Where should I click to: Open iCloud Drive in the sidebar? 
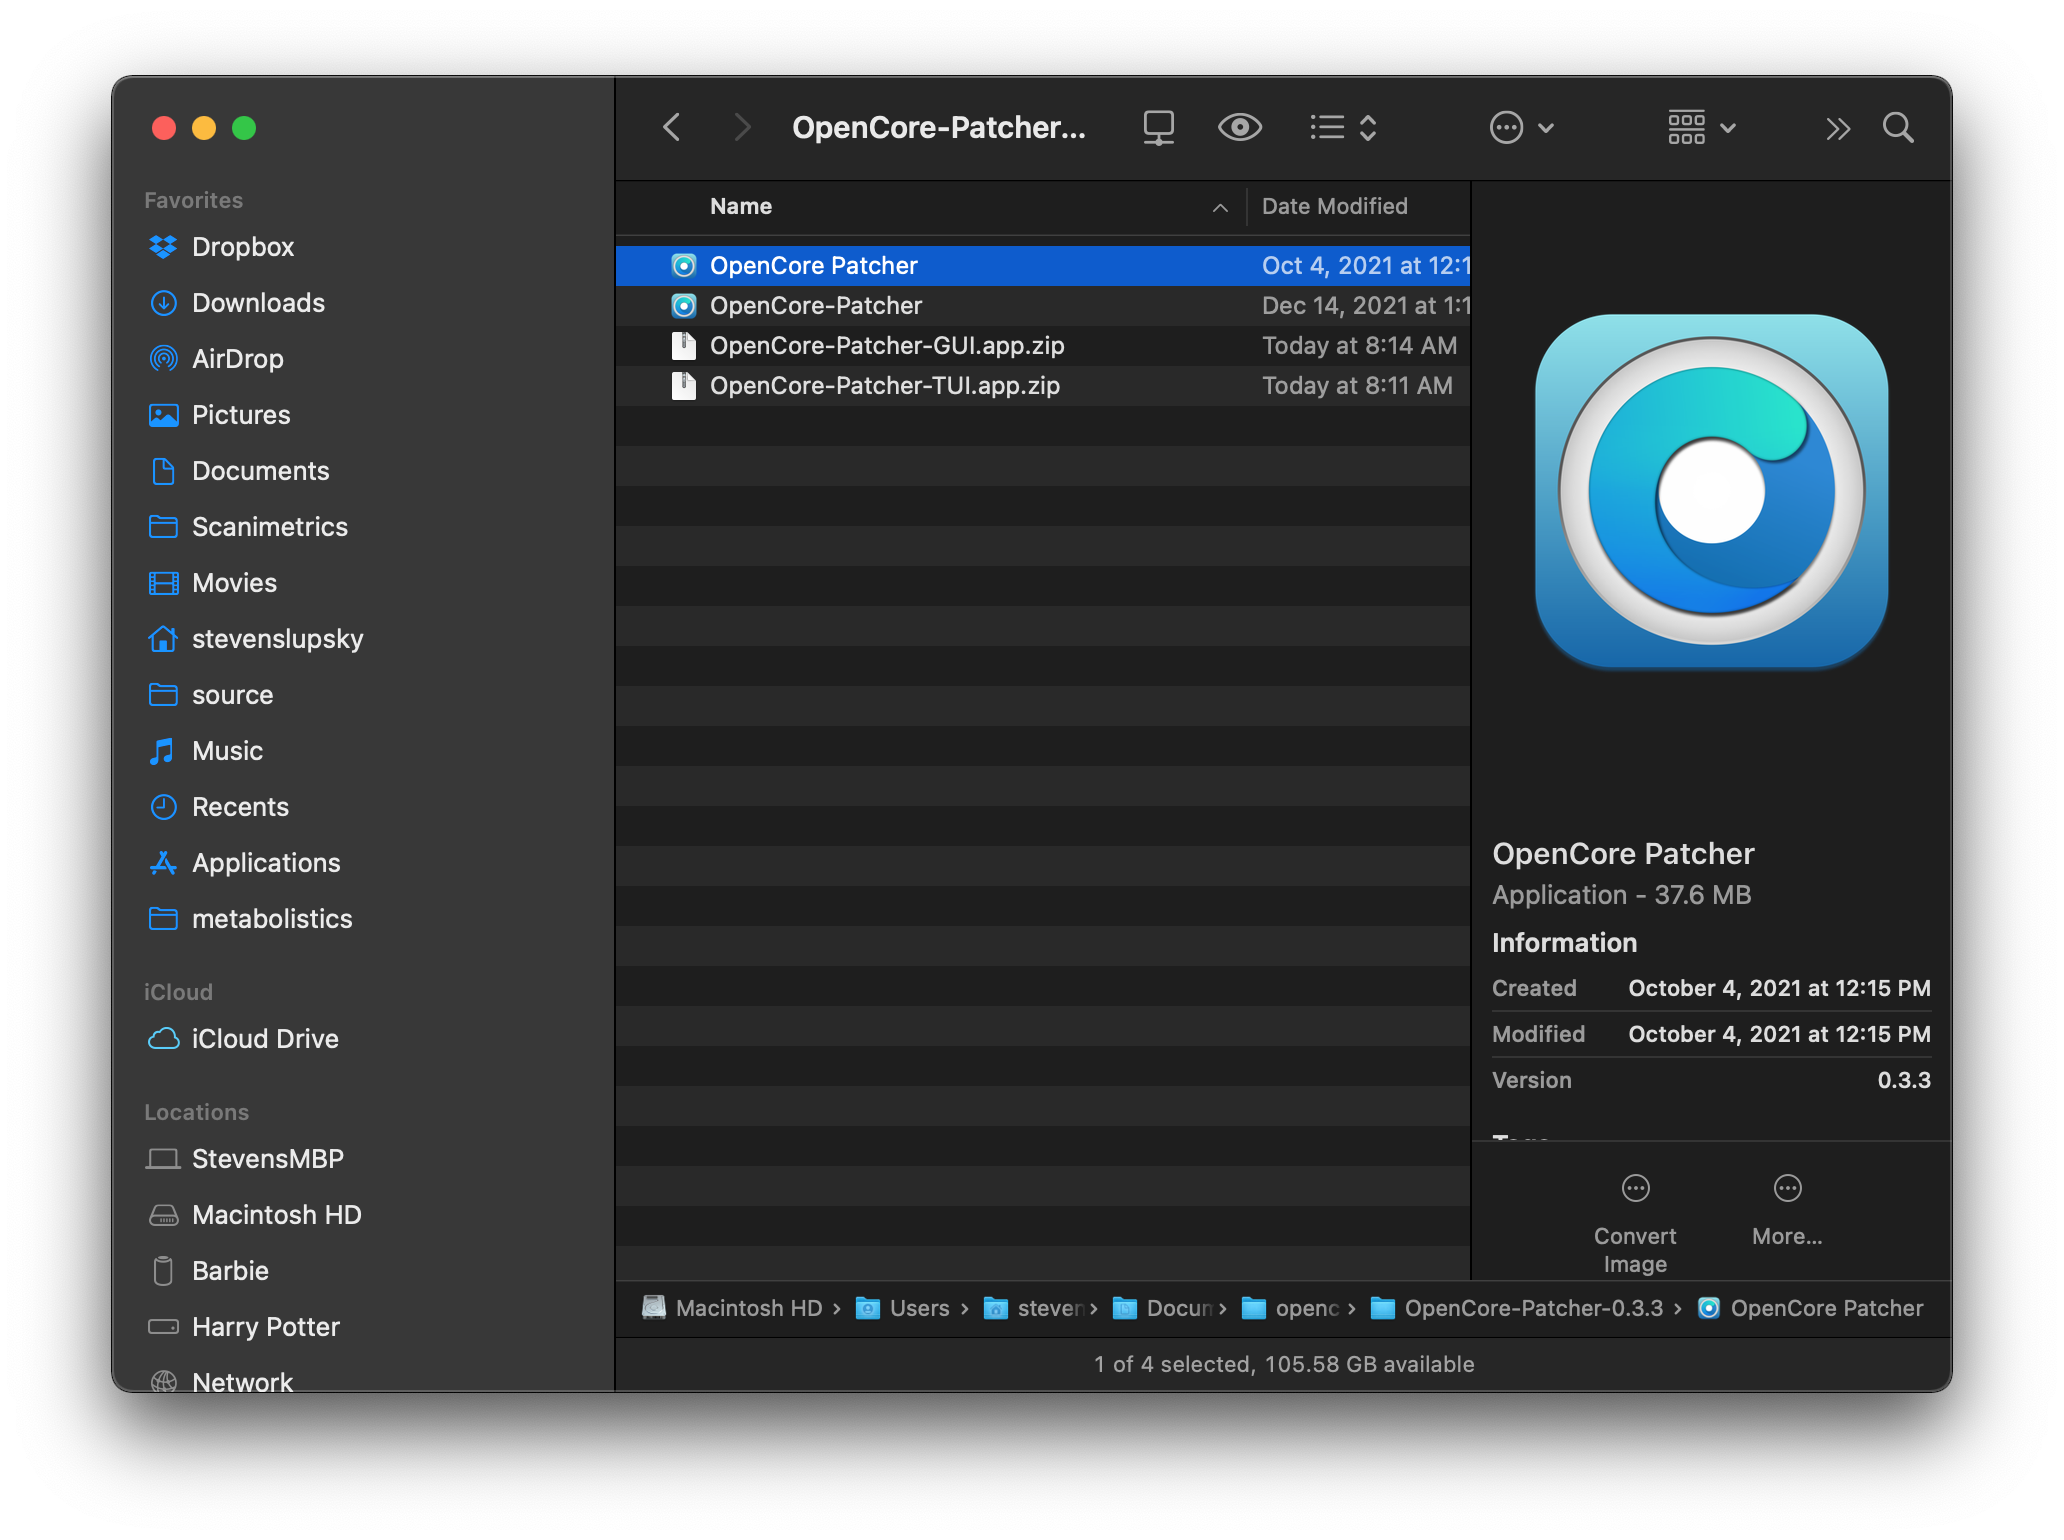[x=264, y=1039]
